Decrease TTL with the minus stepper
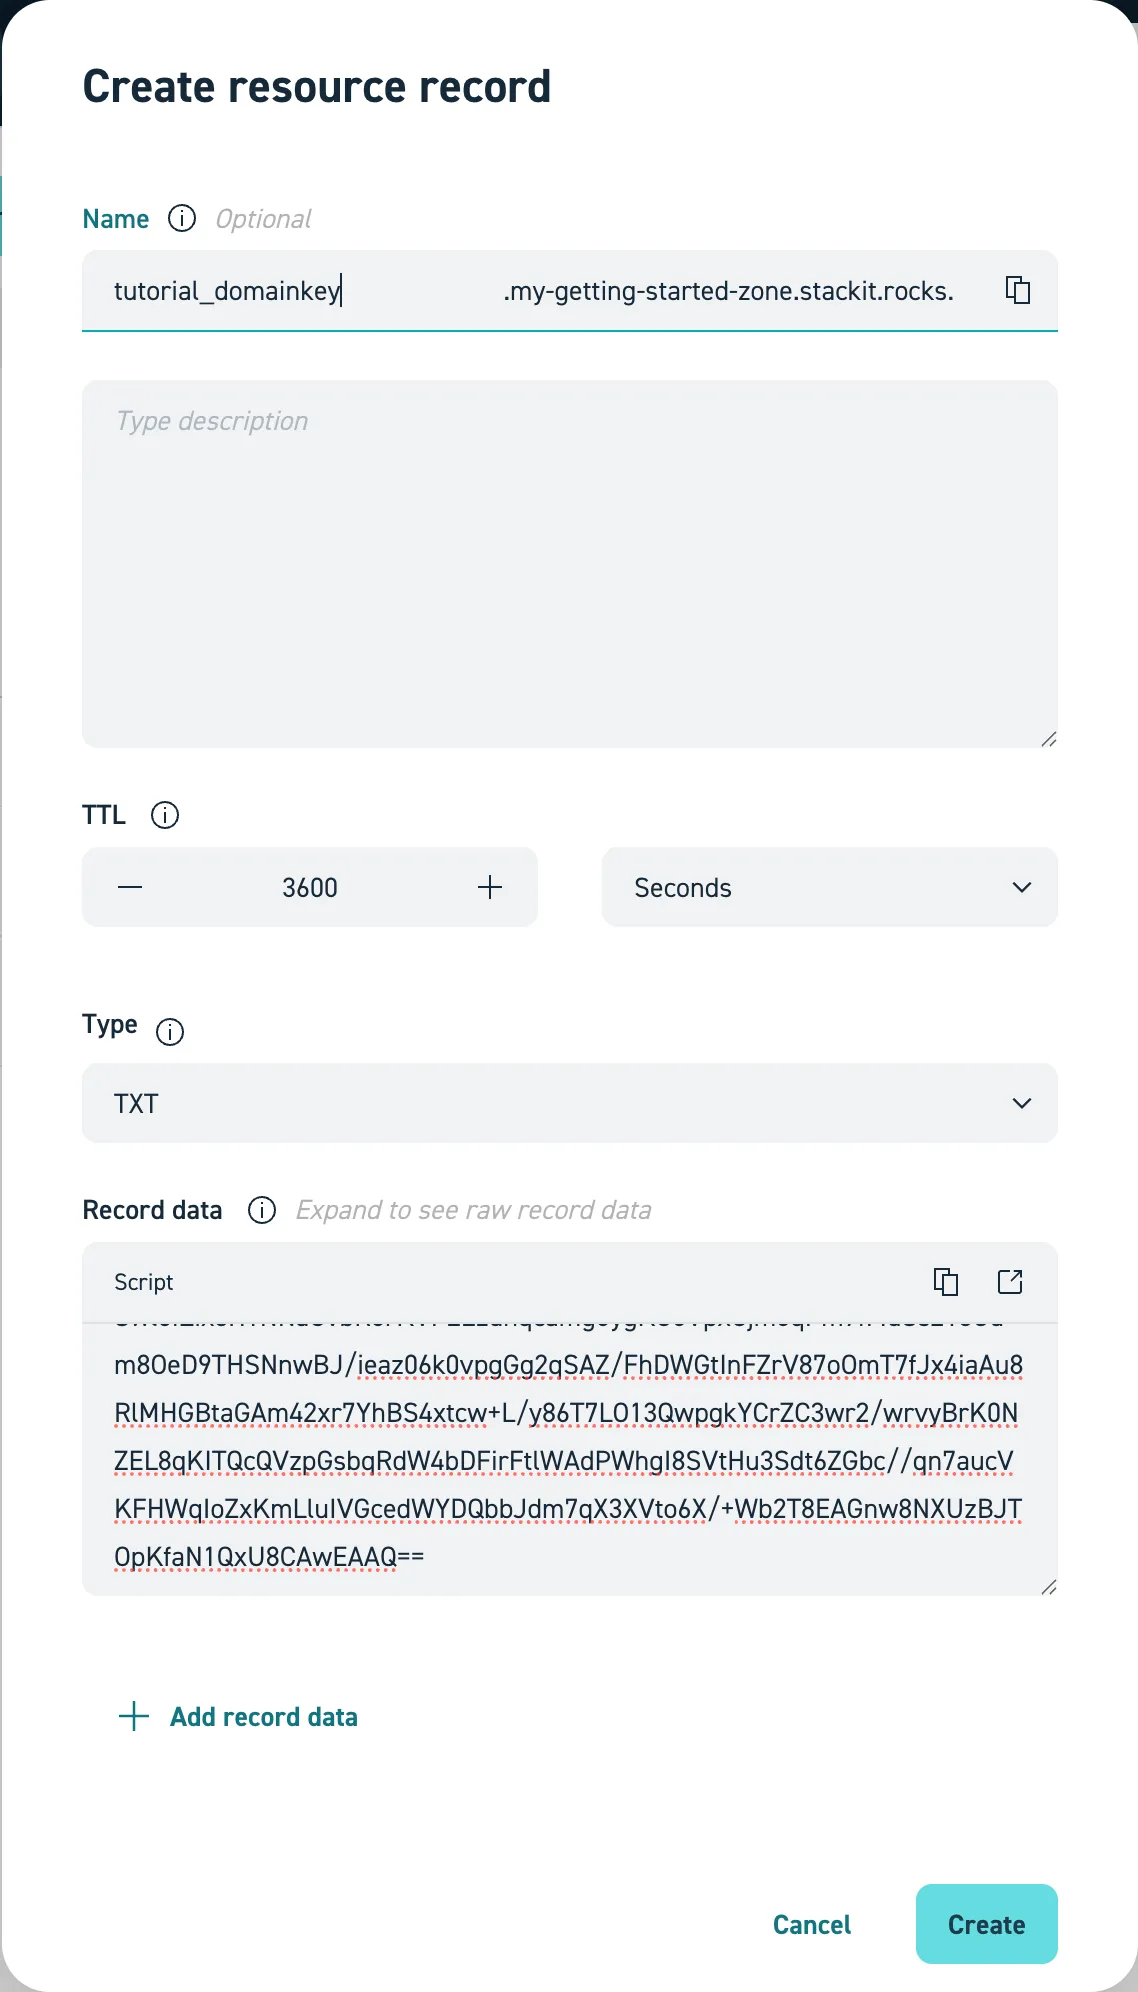This screenshot has width=1138, height=1992. [x=130, y=887]
